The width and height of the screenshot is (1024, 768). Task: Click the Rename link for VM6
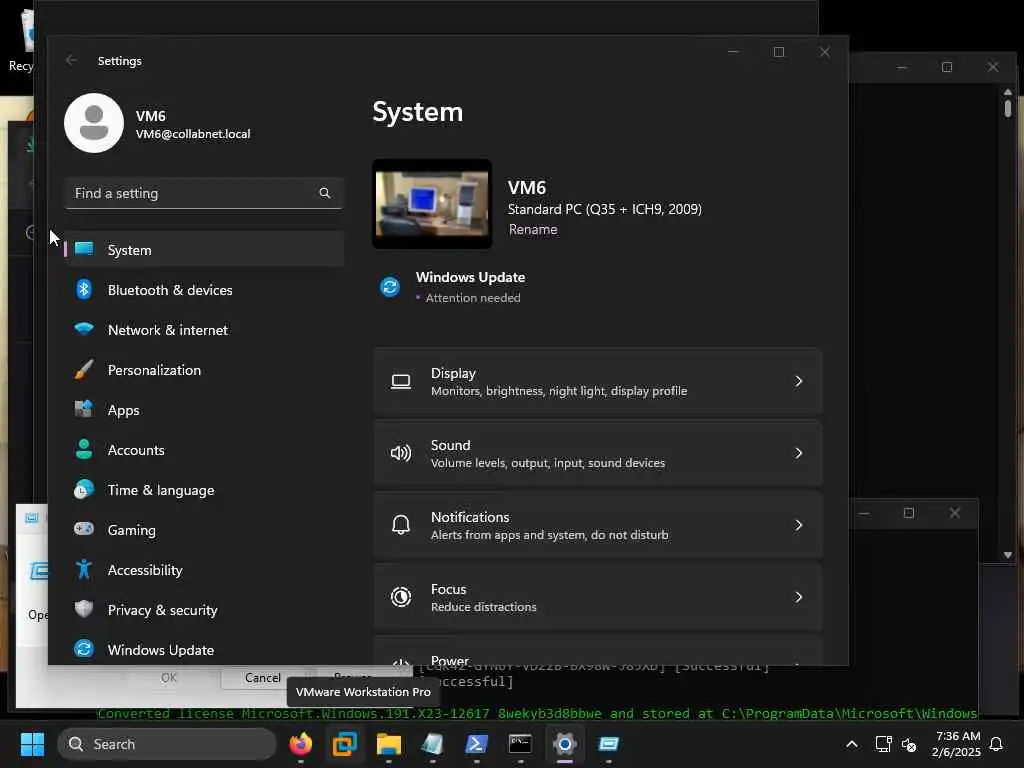tap(533, 229)
